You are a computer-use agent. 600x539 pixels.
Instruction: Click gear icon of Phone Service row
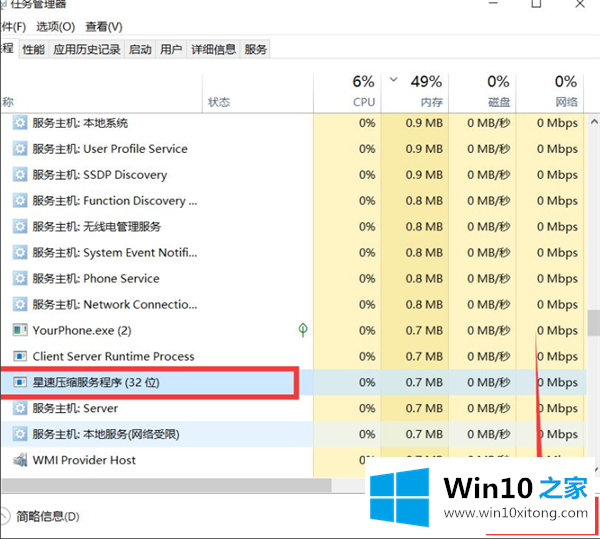click(x=19, y=279)
